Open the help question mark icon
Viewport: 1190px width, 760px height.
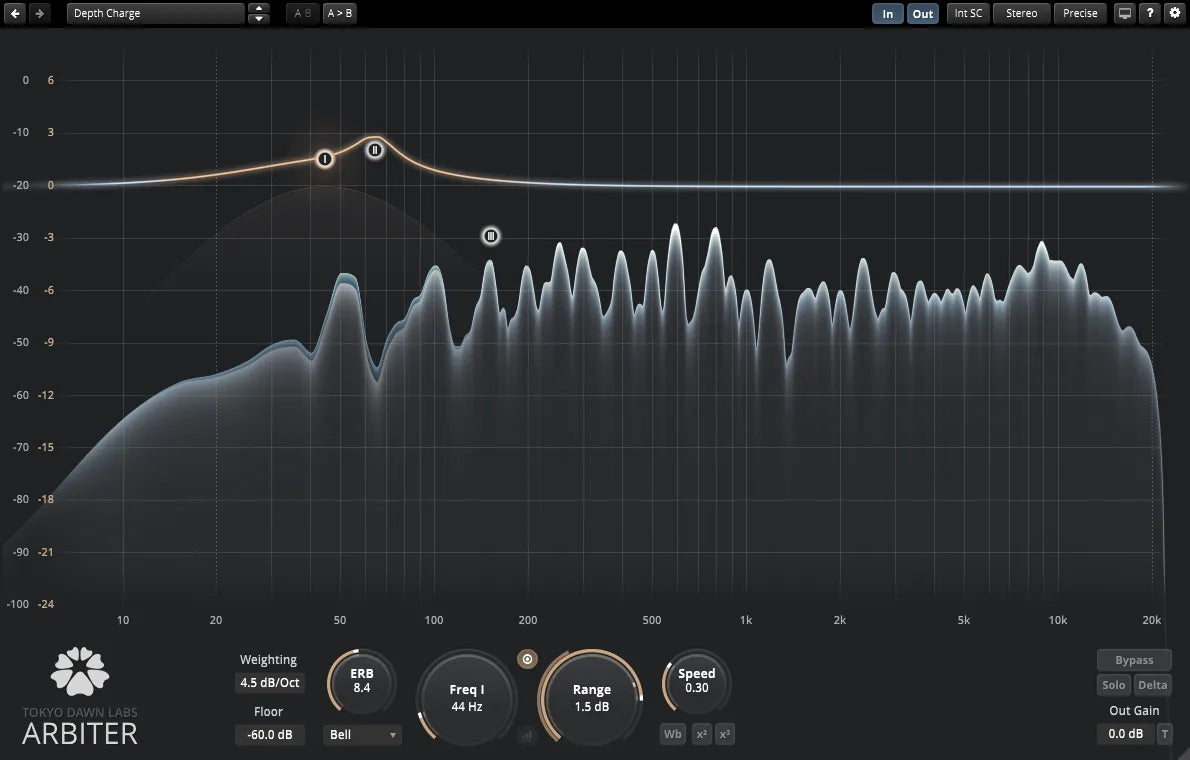(x=1150, y=13)
